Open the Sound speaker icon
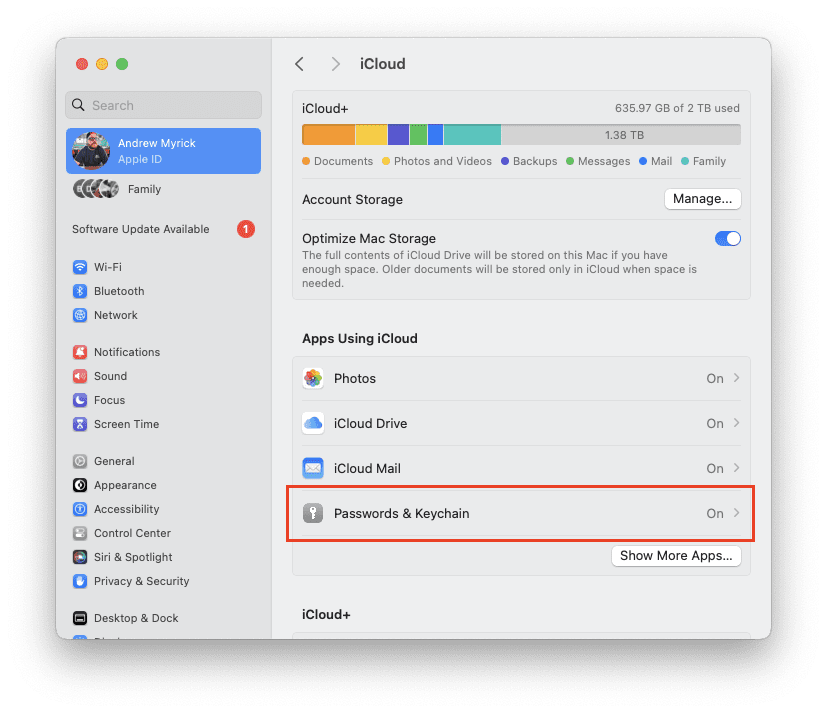Viewport: 827px width, 713px height. (x=80, y=376)
